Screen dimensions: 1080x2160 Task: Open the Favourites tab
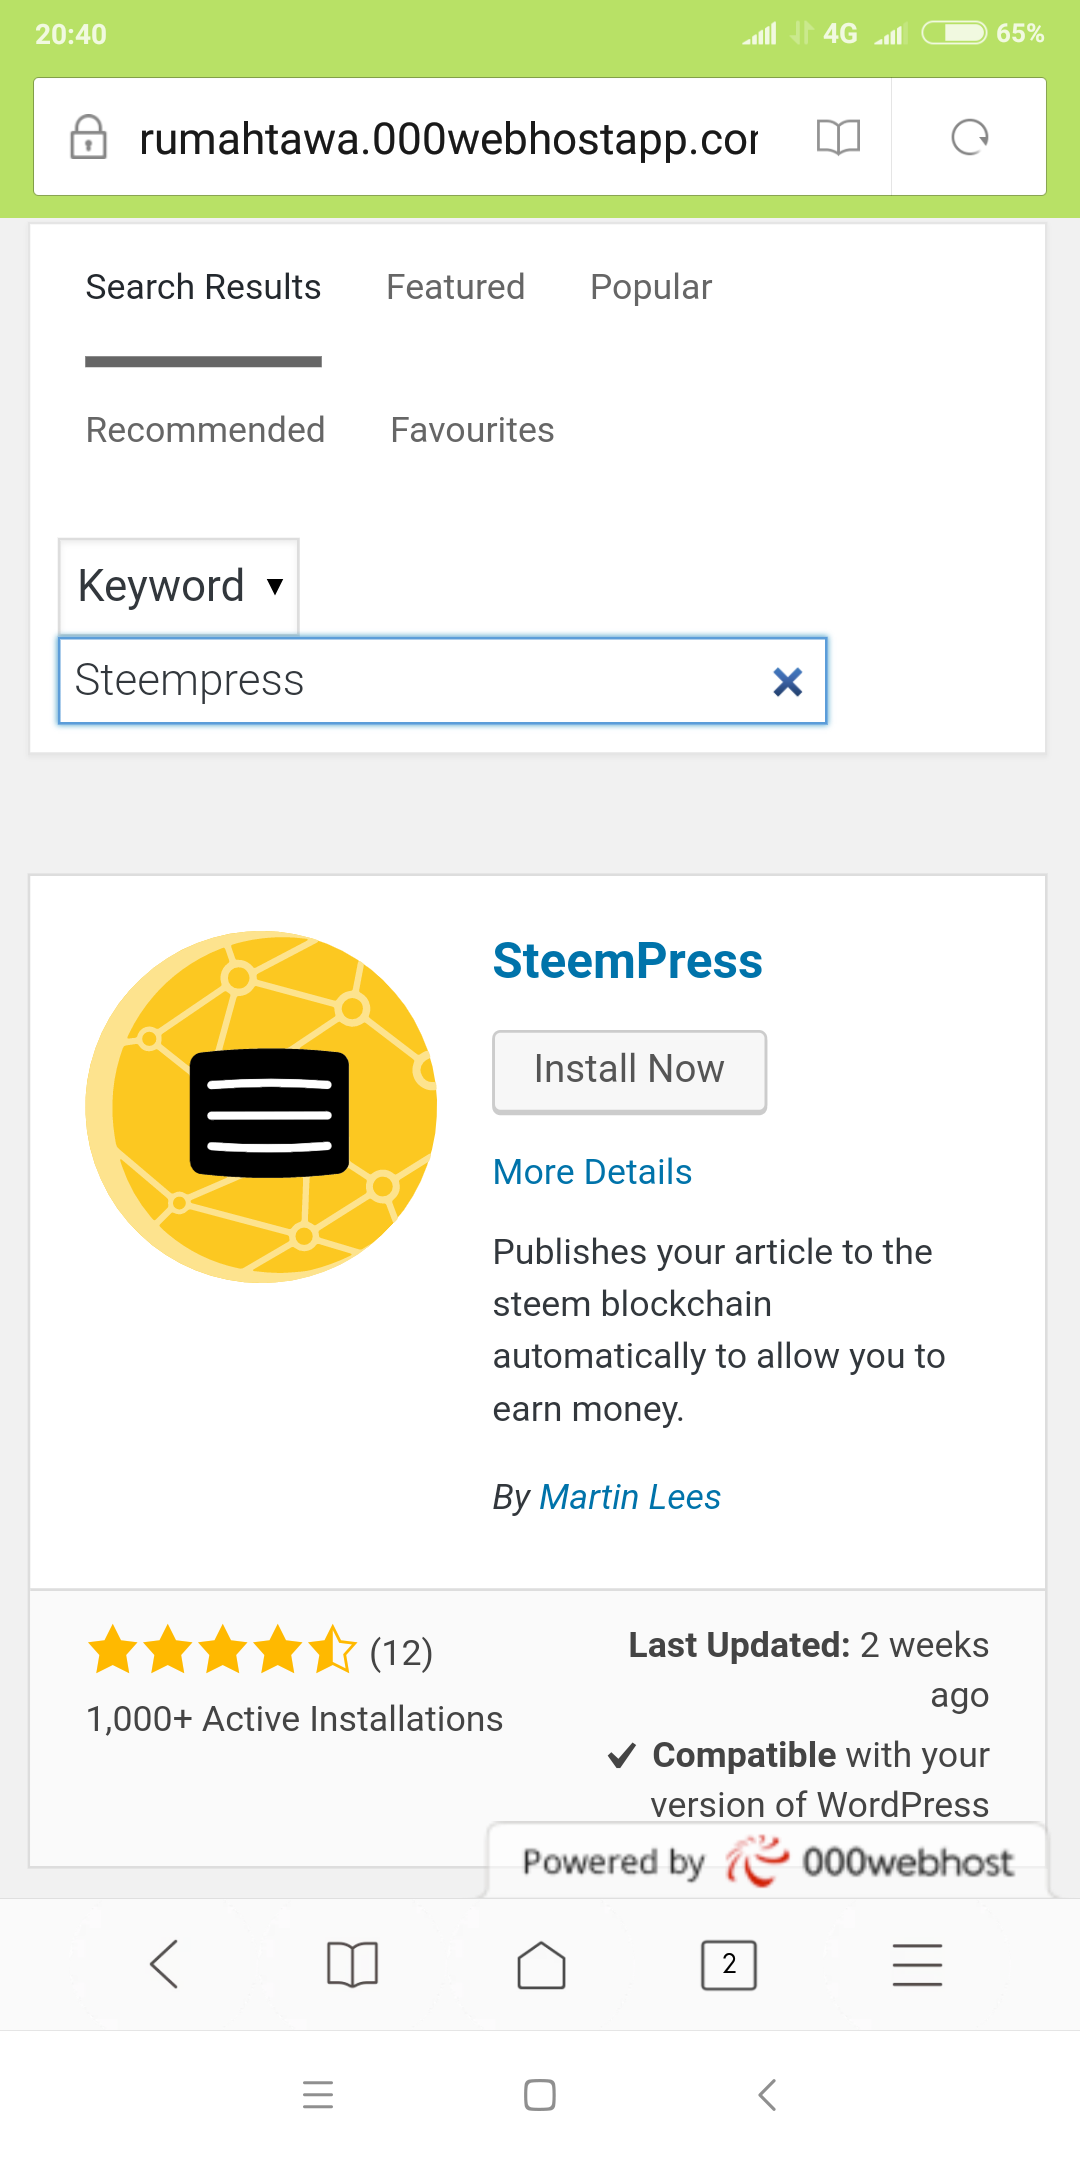click(x=472, y=431)
